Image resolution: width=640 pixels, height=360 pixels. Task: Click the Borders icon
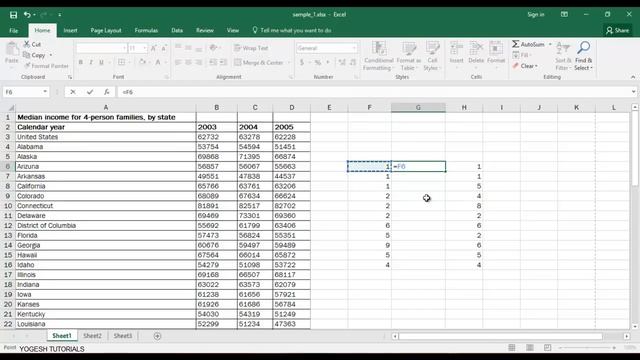[121, 62]
